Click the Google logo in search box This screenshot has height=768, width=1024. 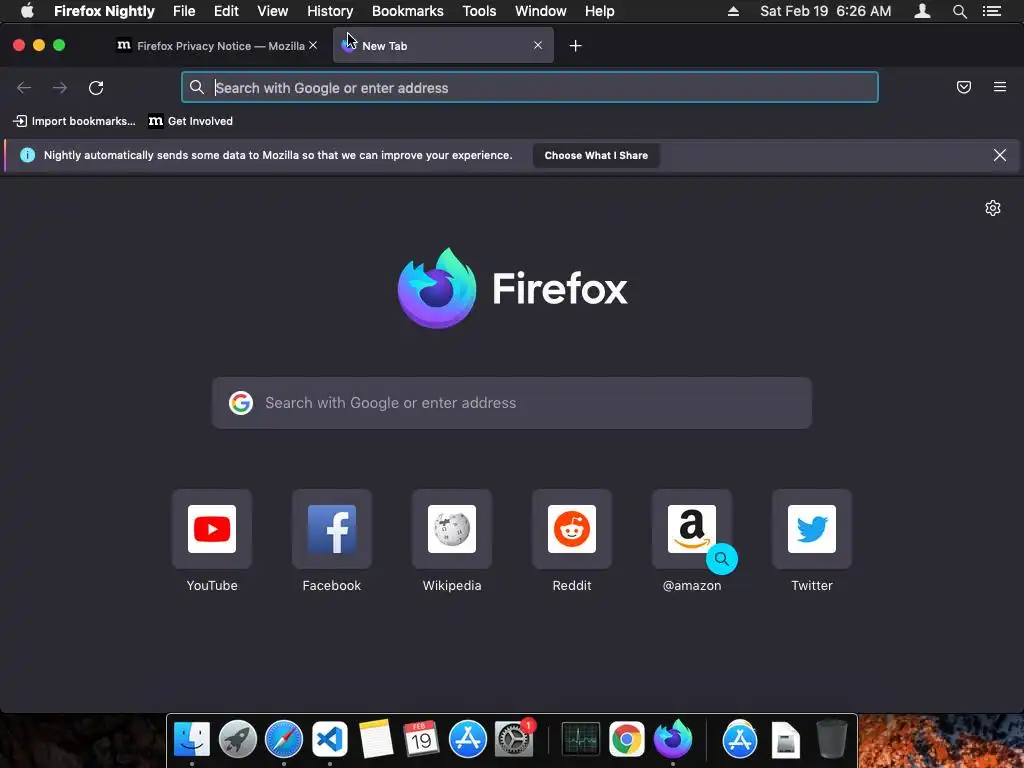241,403
